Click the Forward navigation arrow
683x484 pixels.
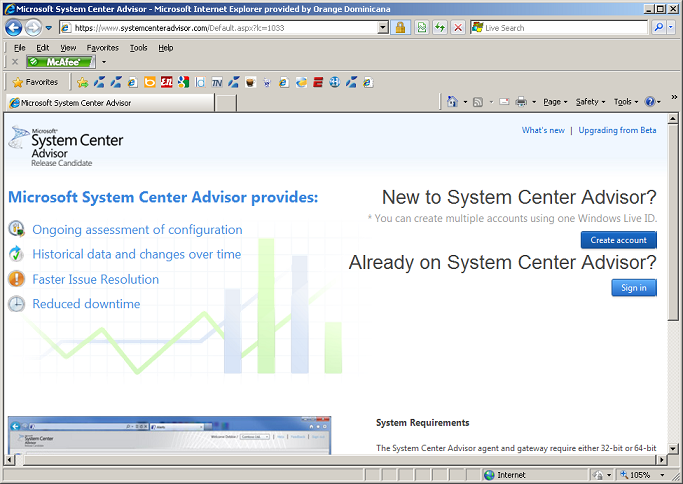33,28
